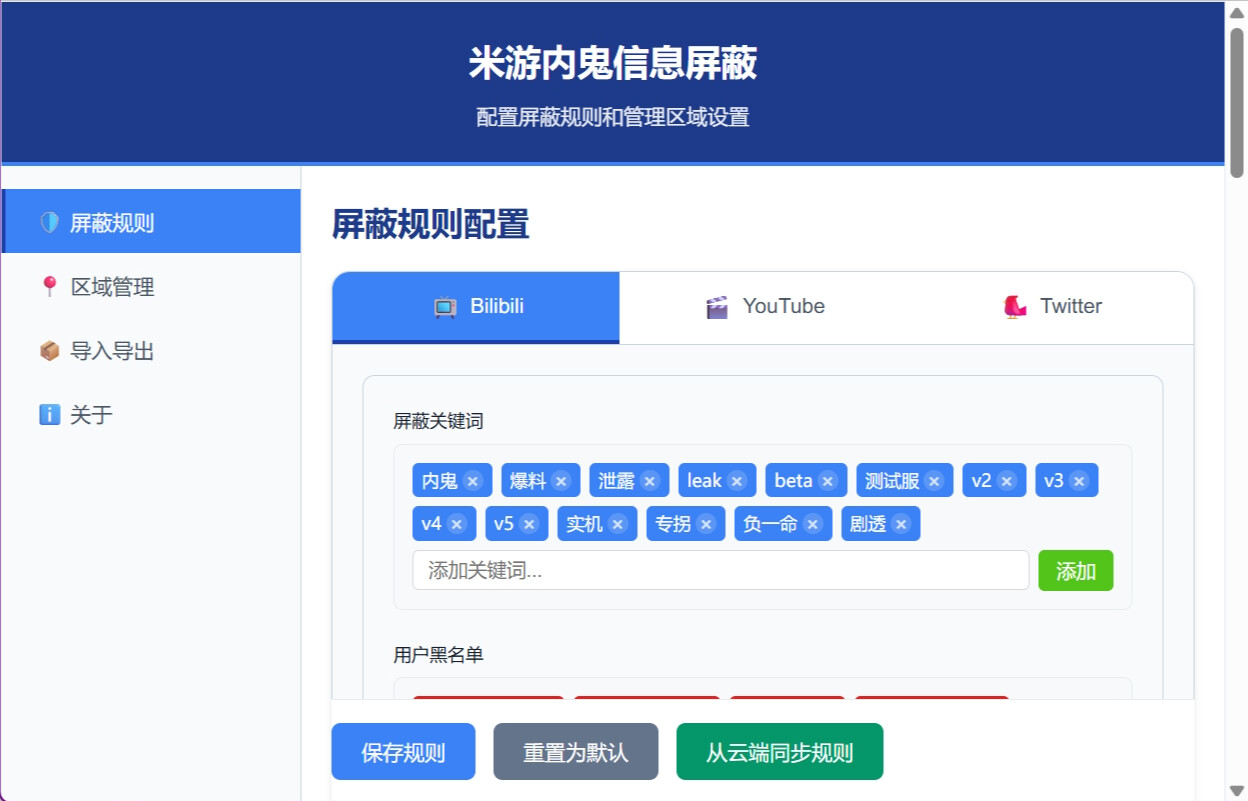This screenshot has height=801, width=1248.
Task: Remove the leak keyword tag
Action: (737, 481)
